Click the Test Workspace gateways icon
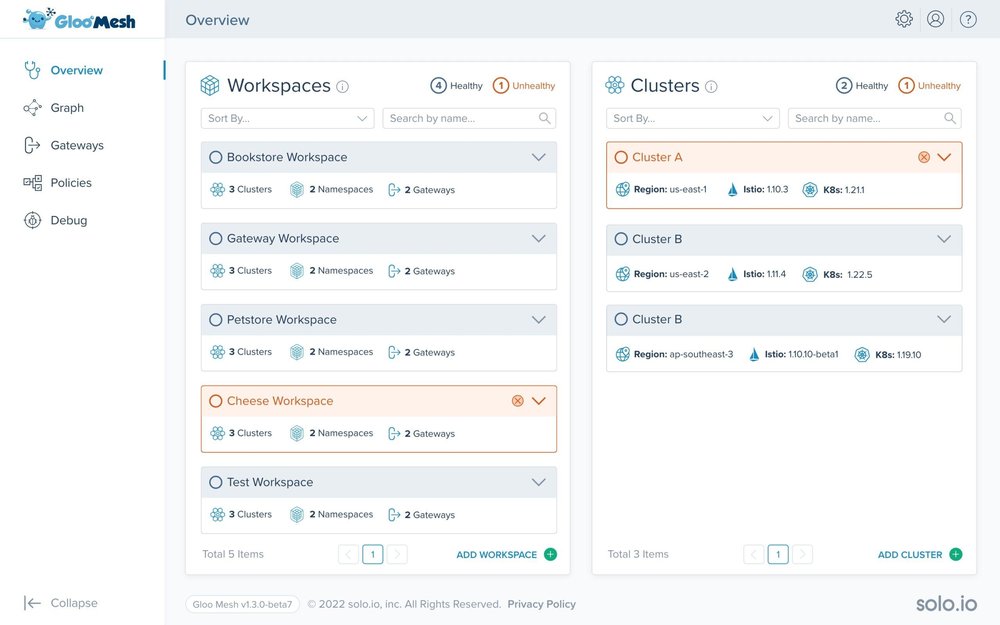 [x=394, y=515]
